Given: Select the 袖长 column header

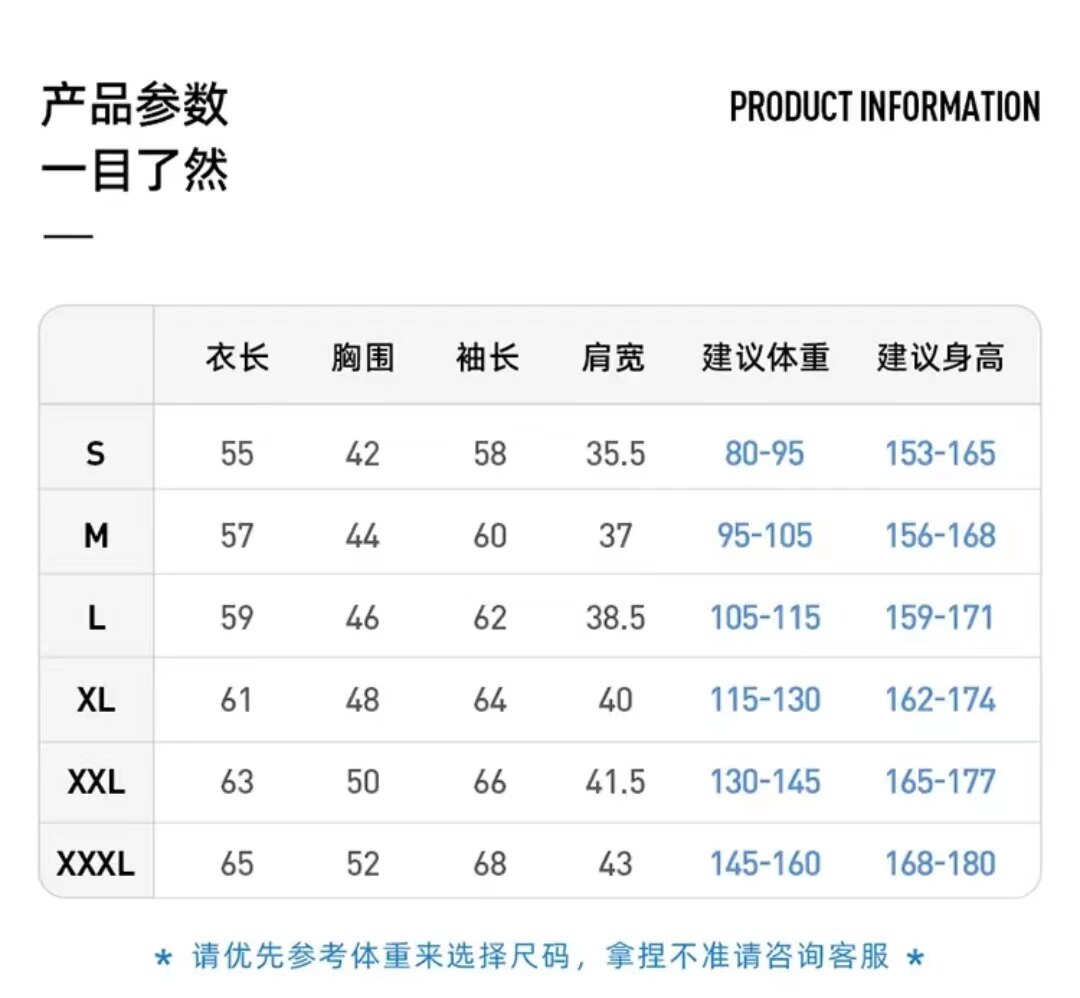Looking at the screenshot, I should [488, 357].
